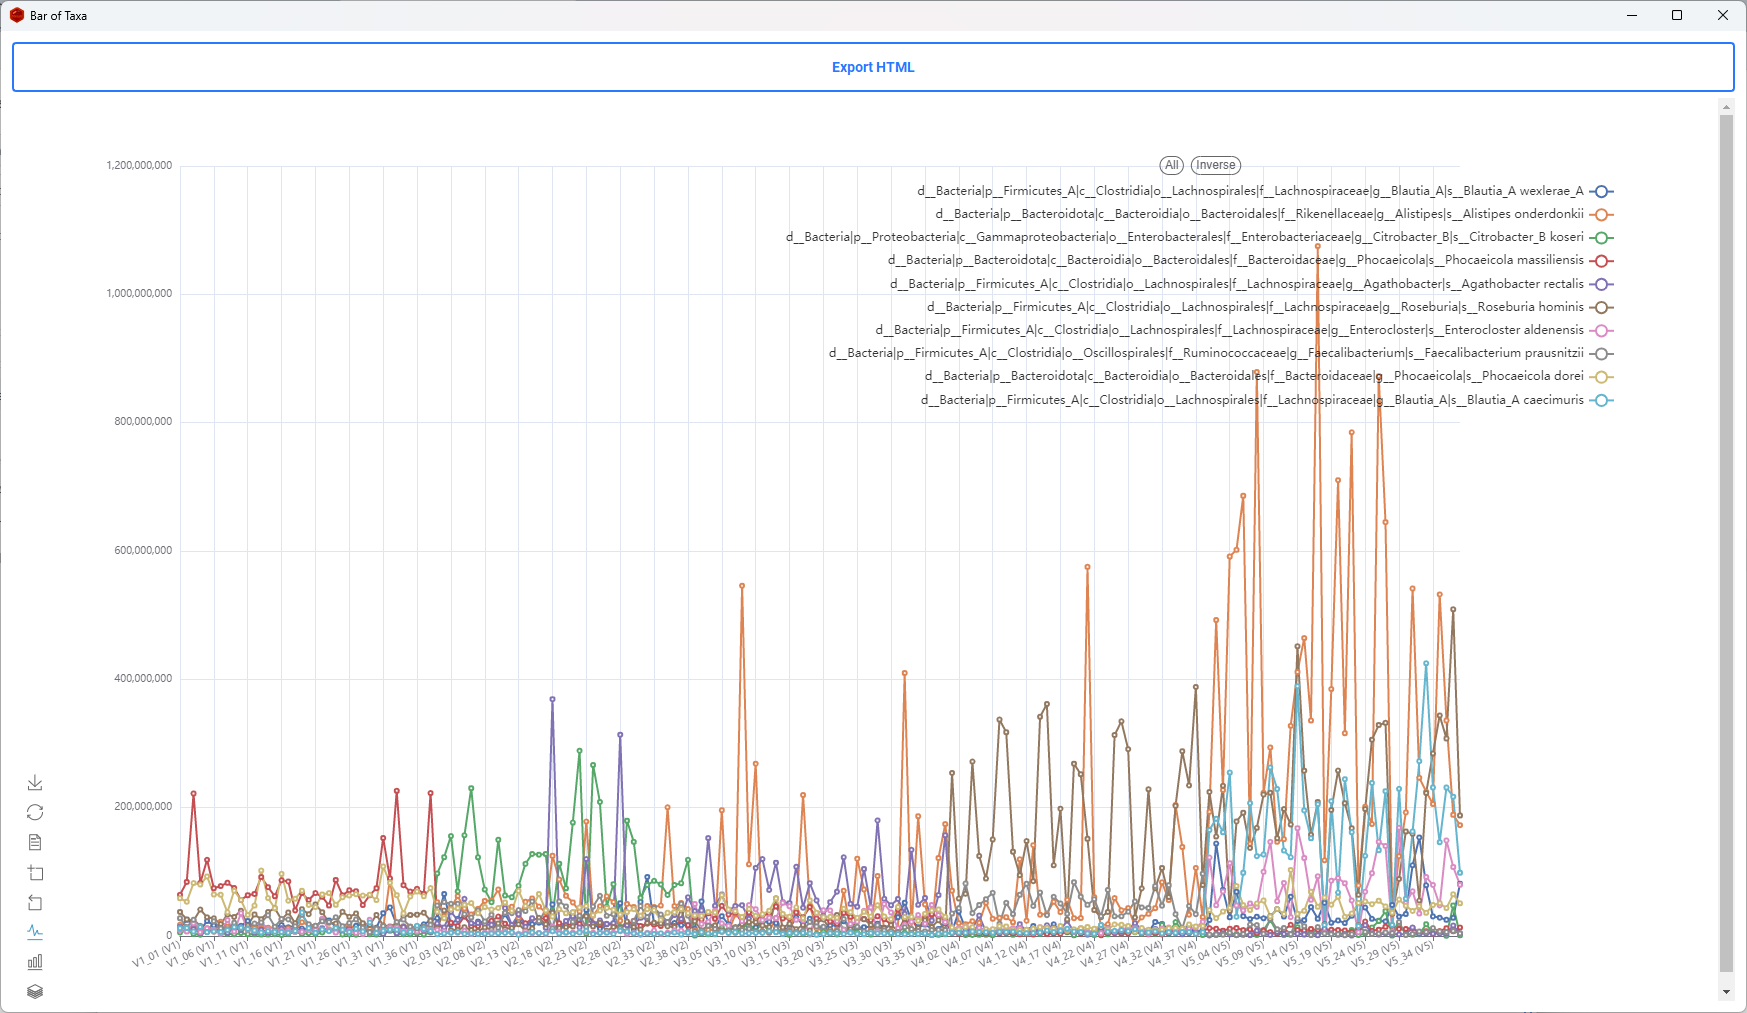Select All legend series button
1747x1013 pixels.
pos(1172,165)
